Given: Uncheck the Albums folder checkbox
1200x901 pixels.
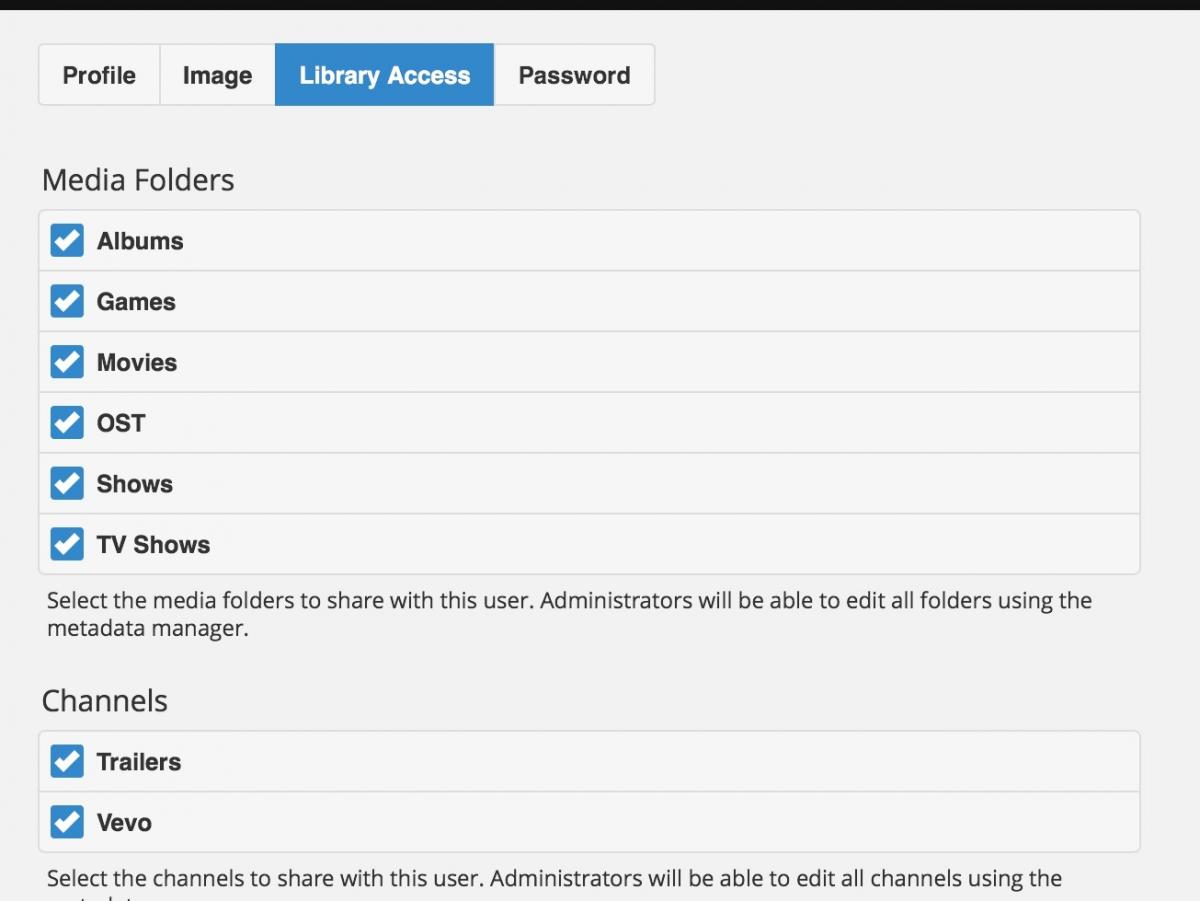Looking at the screenshot, I should point(67,241).
